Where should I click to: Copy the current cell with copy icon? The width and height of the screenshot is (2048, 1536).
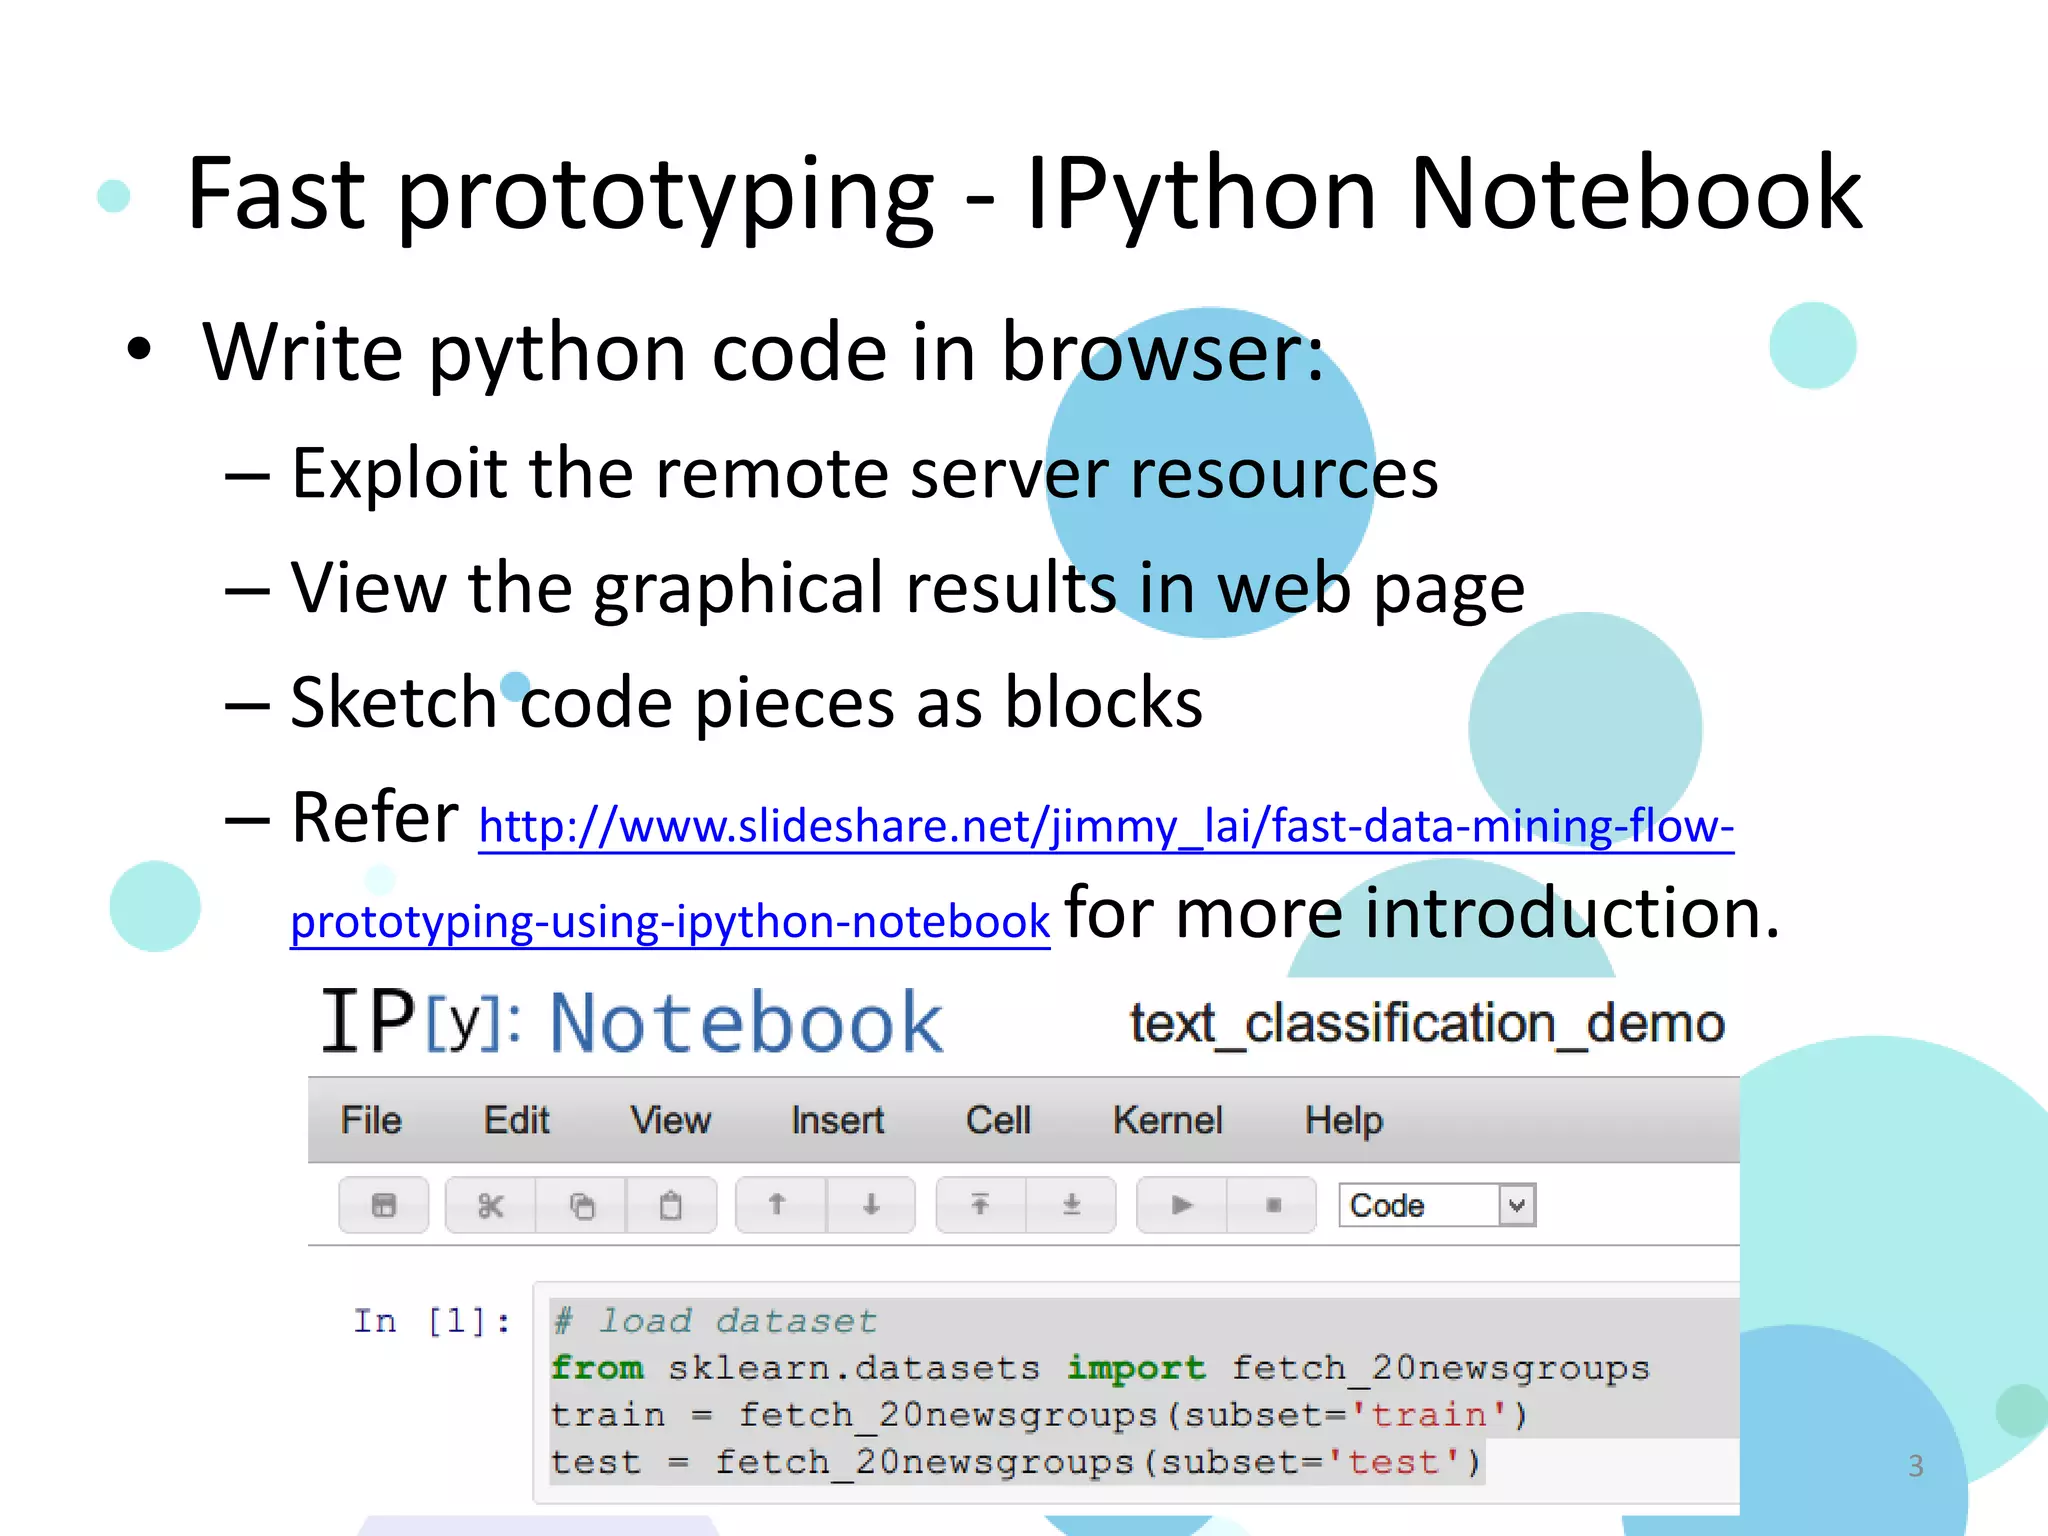click(581, 1205)
